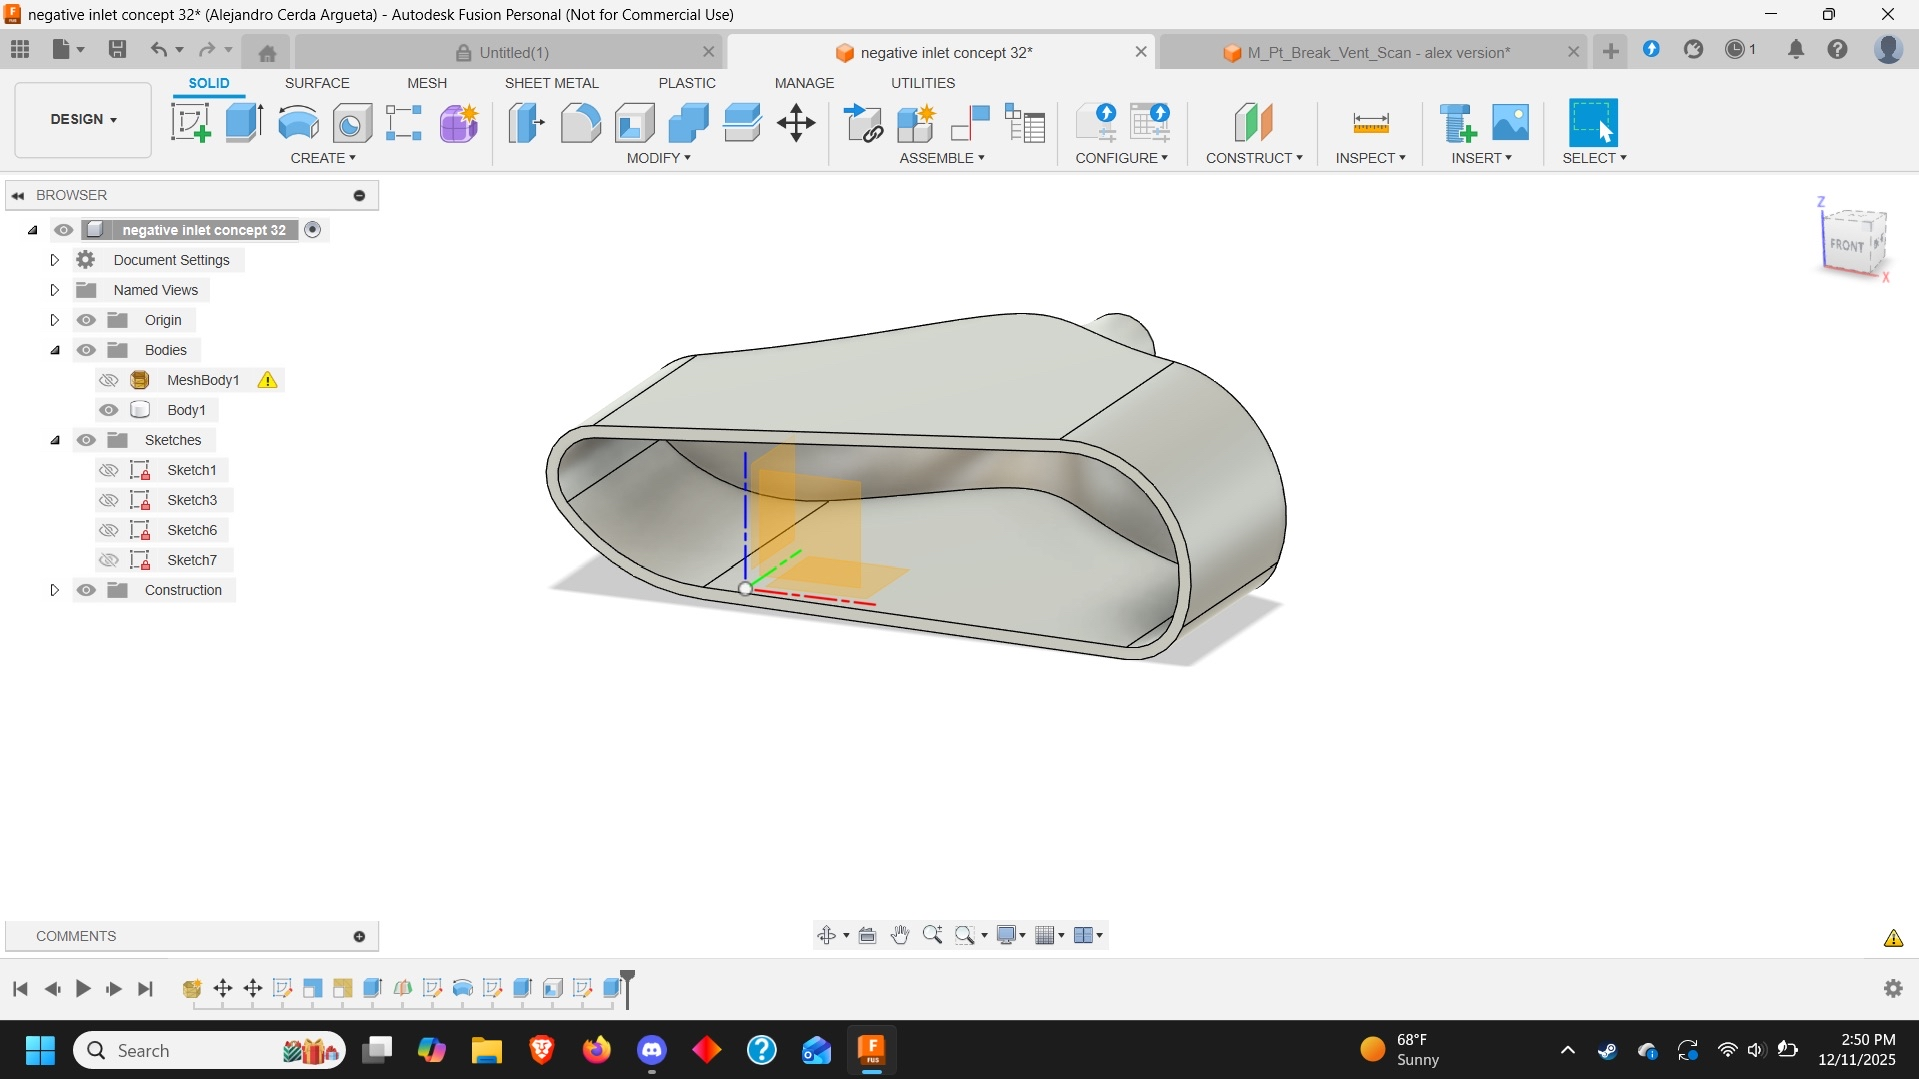Activate the Pan tool on navigation bar
Image resolution: width=1919 pixels, height=1079 pixels.
click(899, 935)
